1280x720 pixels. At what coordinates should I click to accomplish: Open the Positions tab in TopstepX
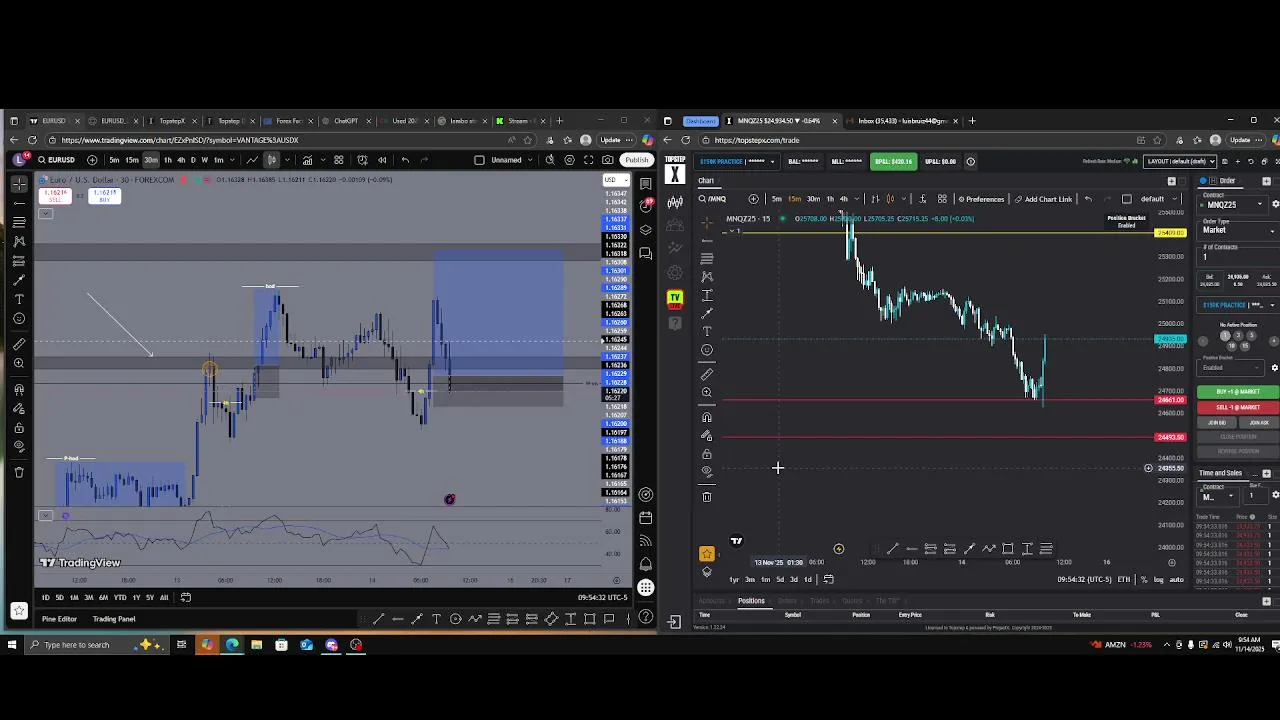[x=751, y=601]
